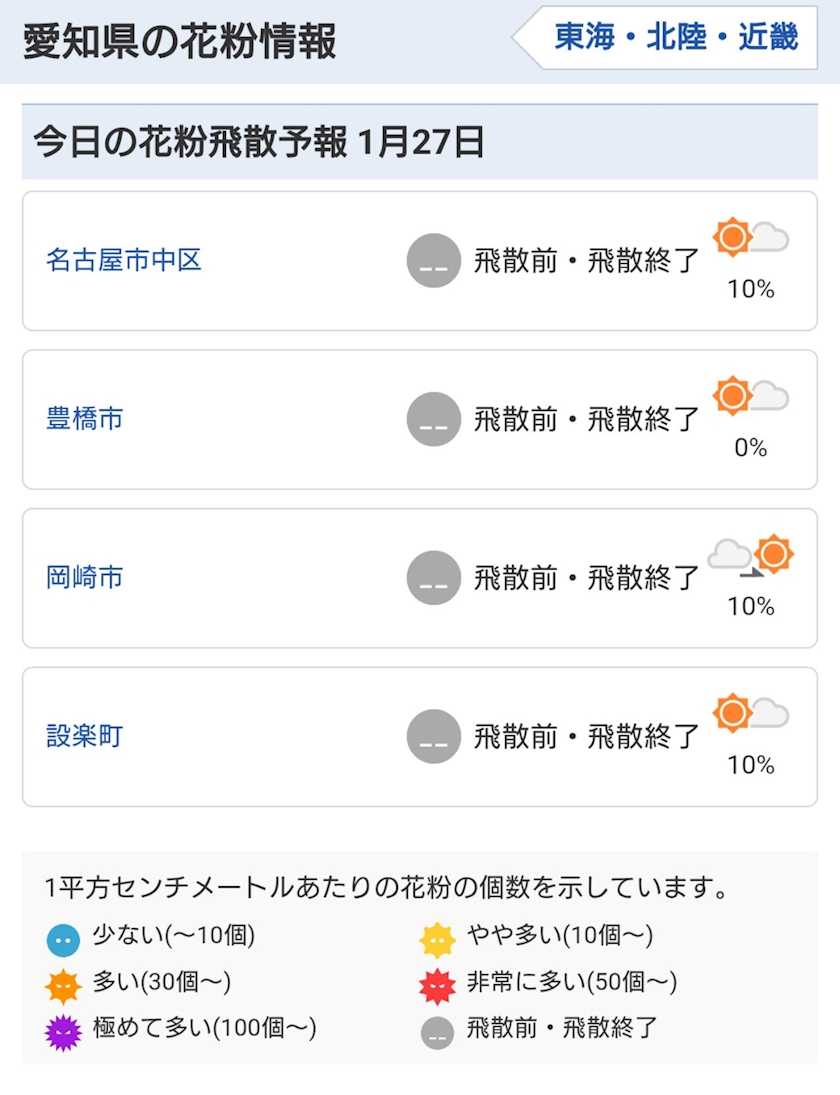Screen dimensions: 840x1095
Task: Go back to 東海・北陸・近畿 region
Action: click(675, 38)
